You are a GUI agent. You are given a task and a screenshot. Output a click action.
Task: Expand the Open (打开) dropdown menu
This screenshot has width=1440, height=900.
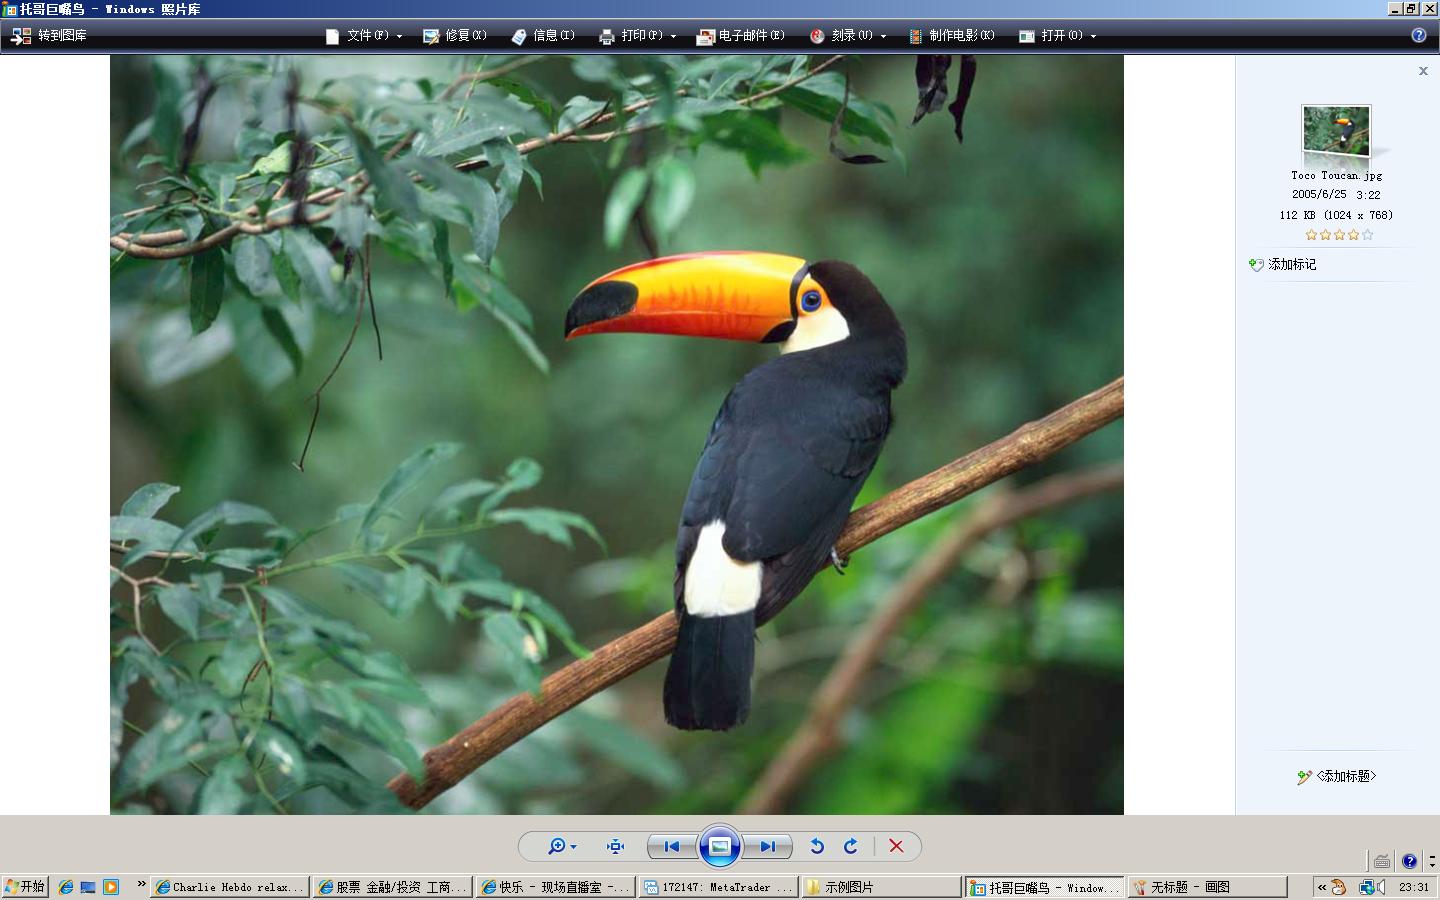1058,36
